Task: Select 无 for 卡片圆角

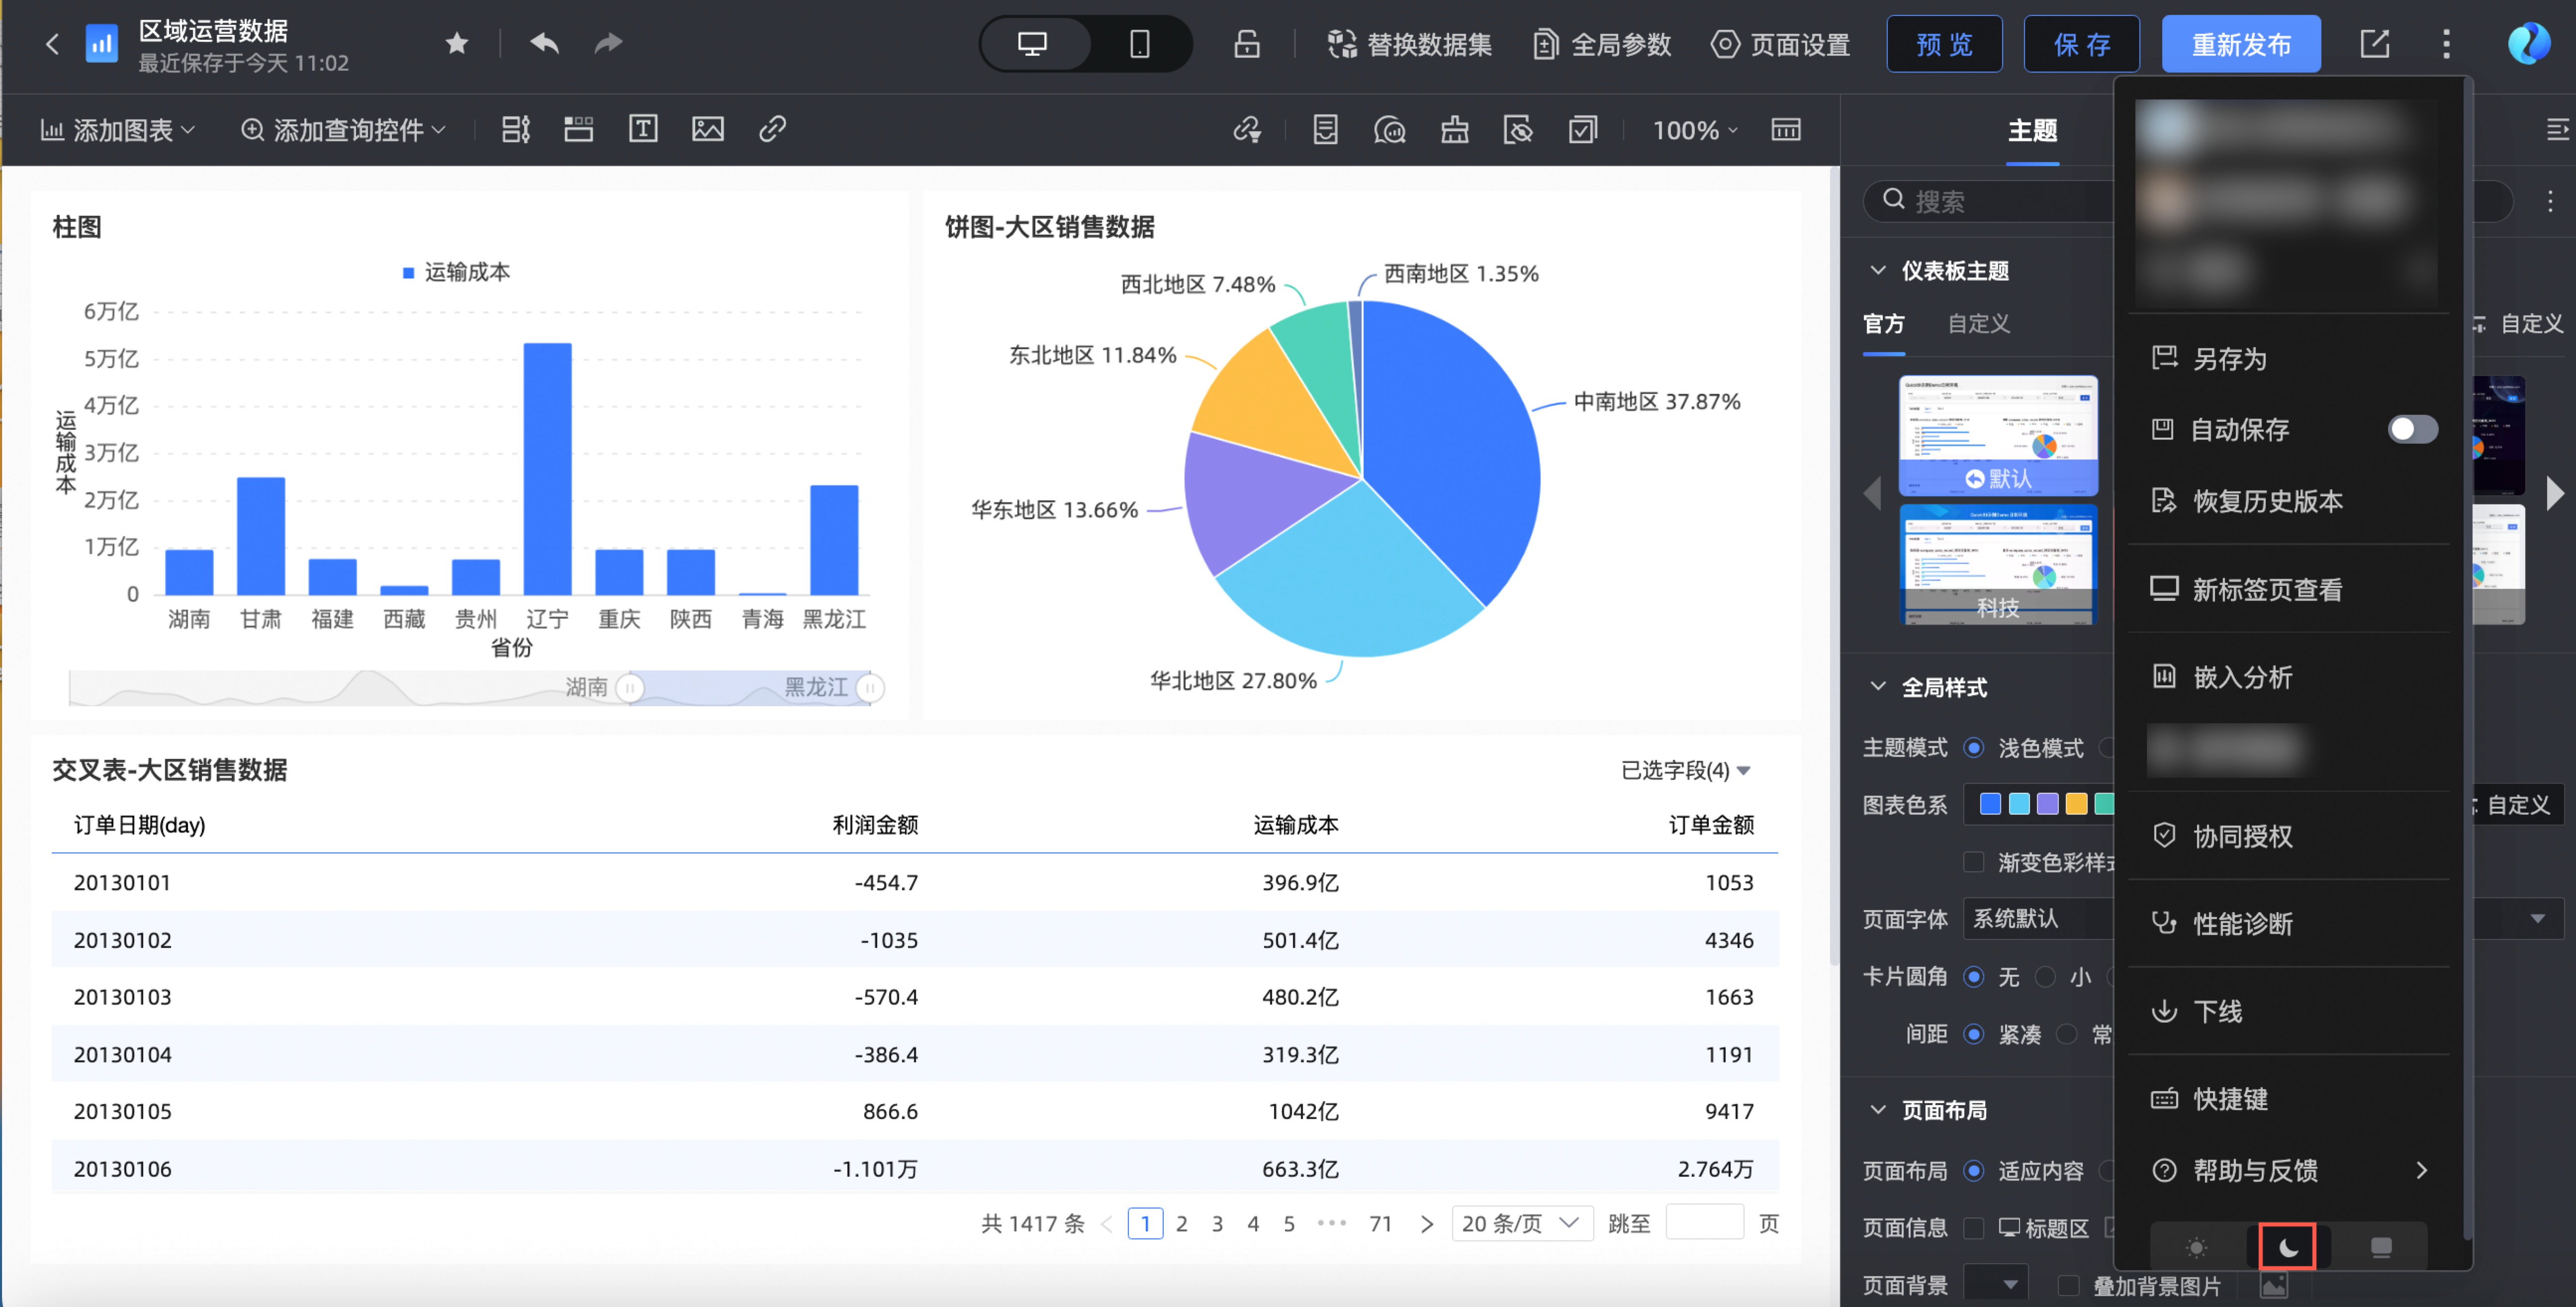Action: click(1974, 976)
